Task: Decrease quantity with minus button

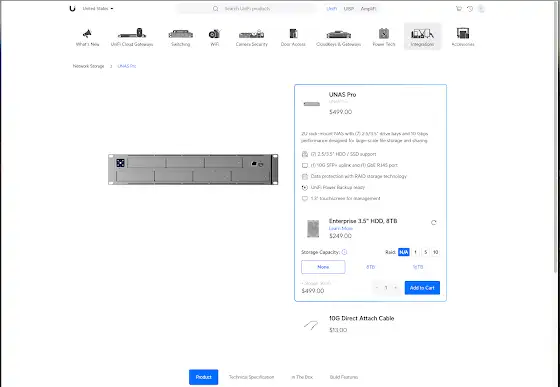Action: [x=377, y=288]
